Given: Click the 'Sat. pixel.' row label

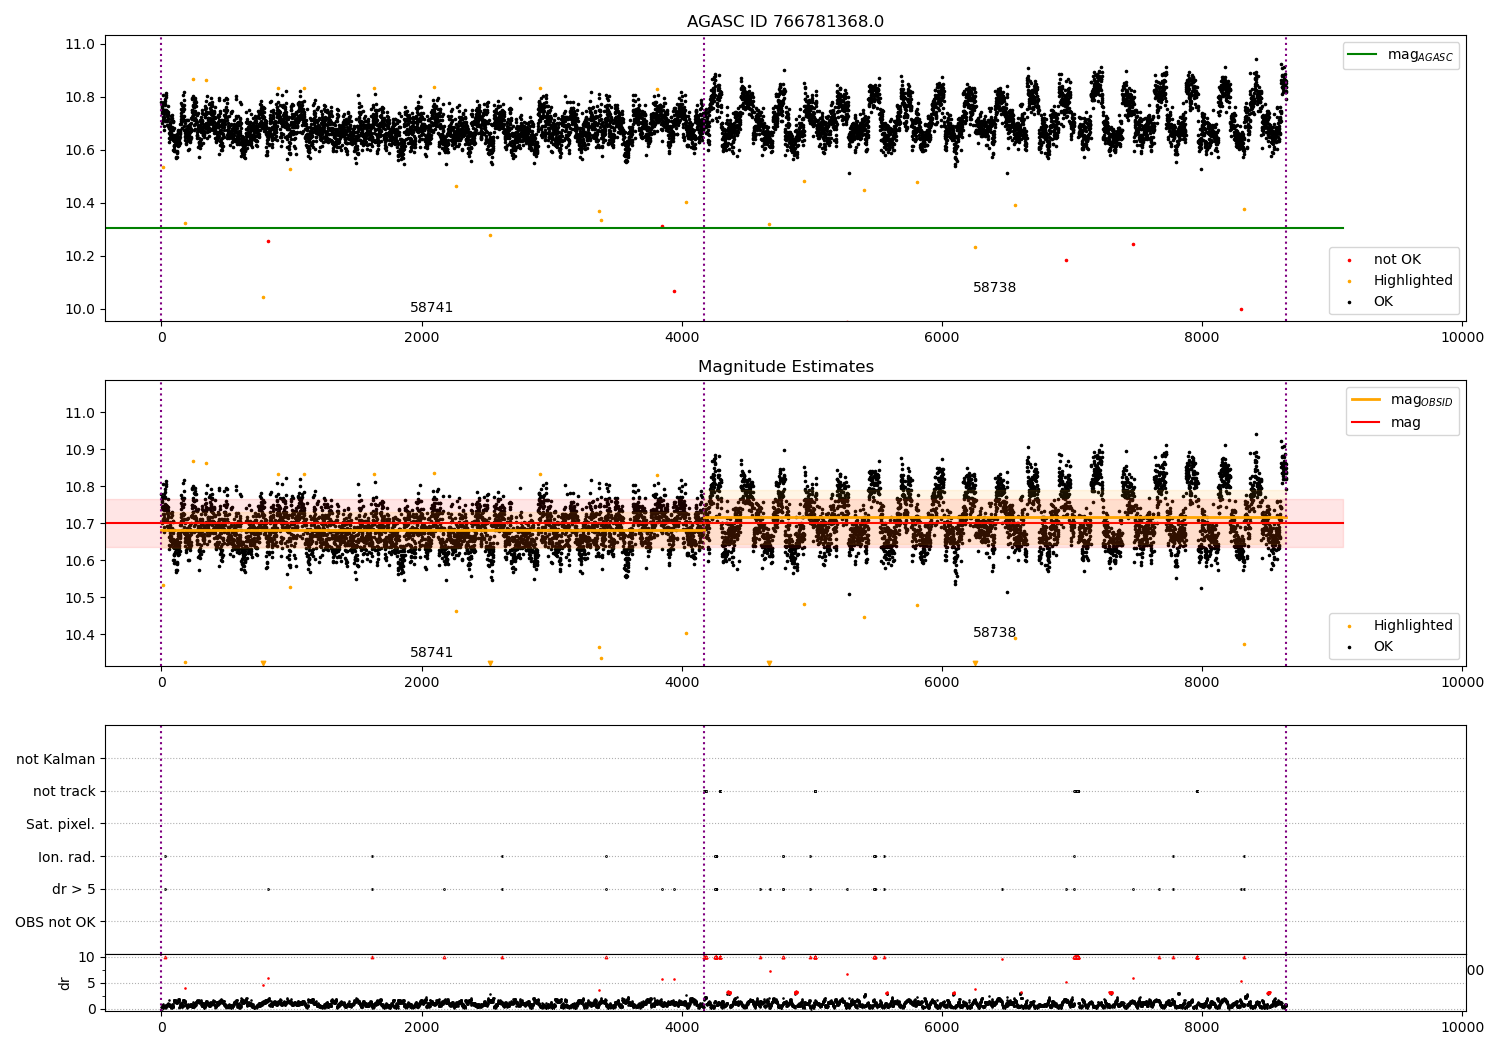Looking at the screenshot, I should pyautogui.click(x=61, y=825).
